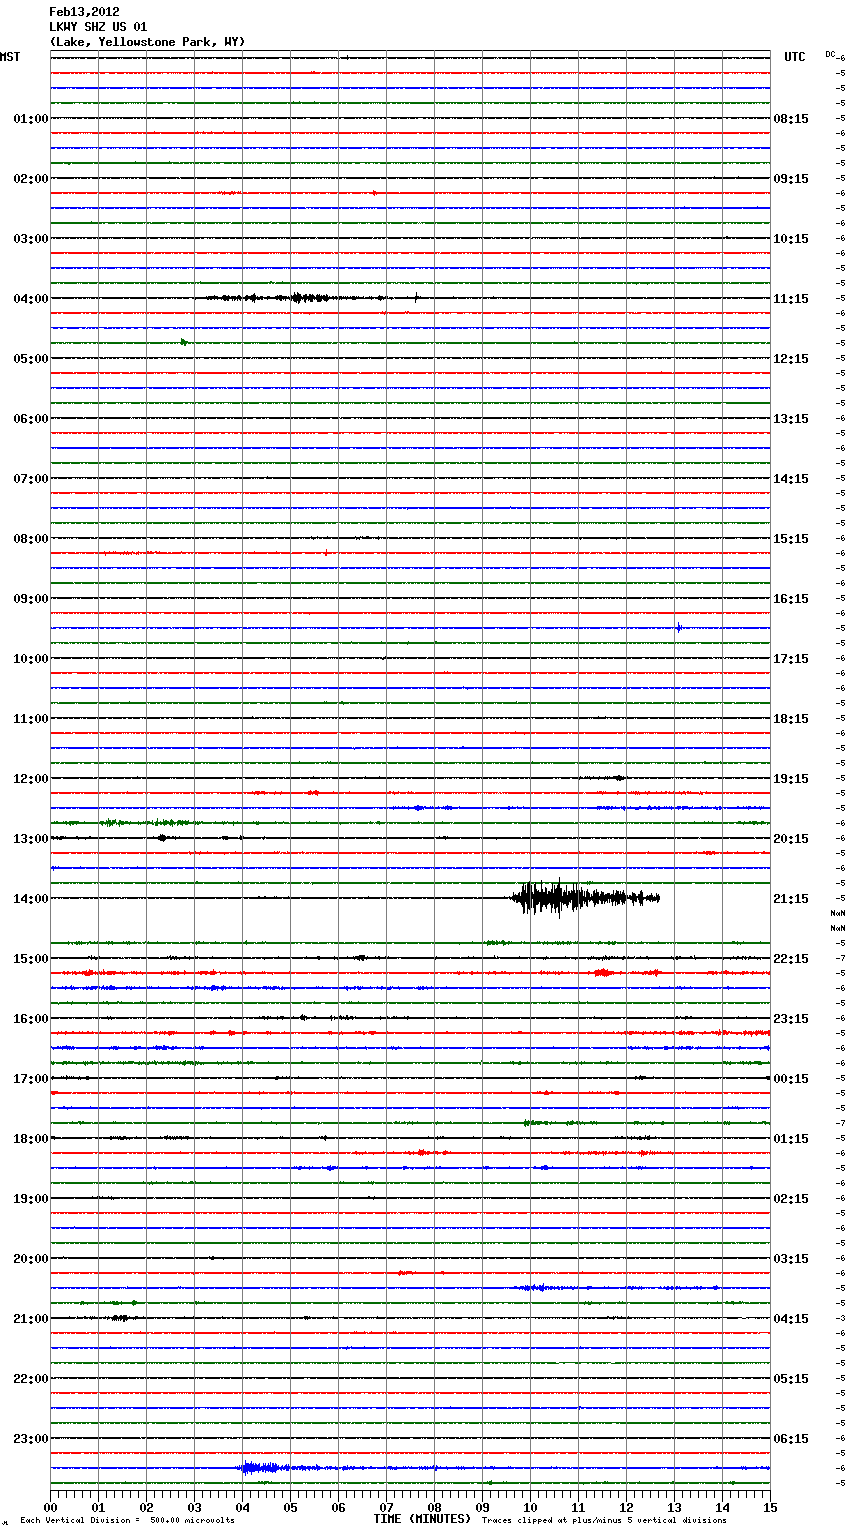Select the 01:00 MST hour label
Image resolution: width=850 pixels, height=1534 pixels.
pyautogui.click(x=31, y=119)
